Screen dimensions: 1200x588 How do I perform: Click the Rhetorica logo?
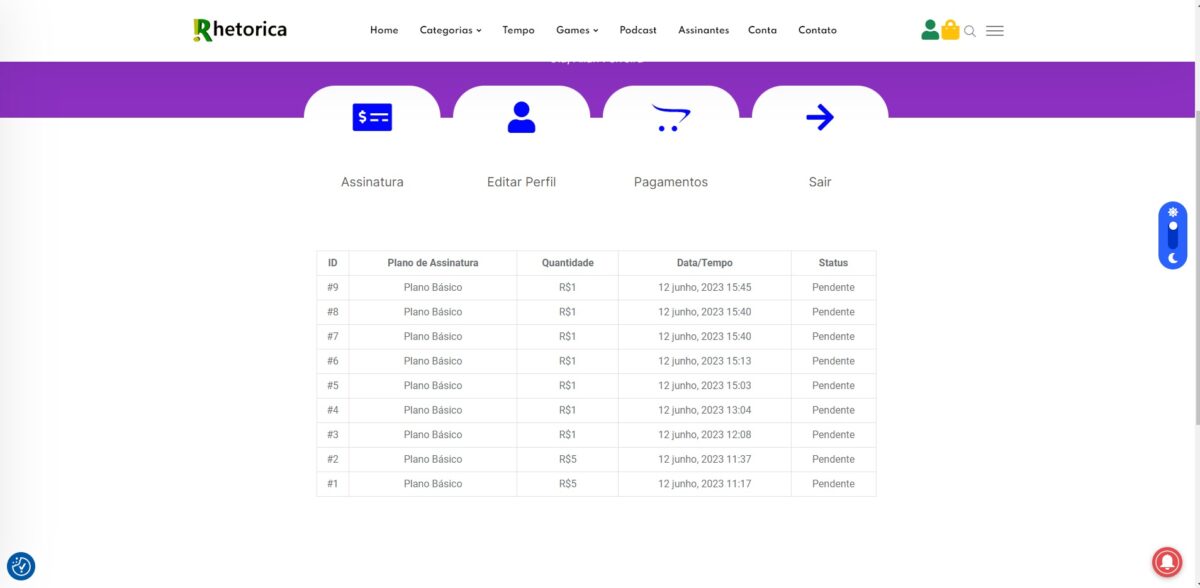pyautogui.click(x=240, y=30)
